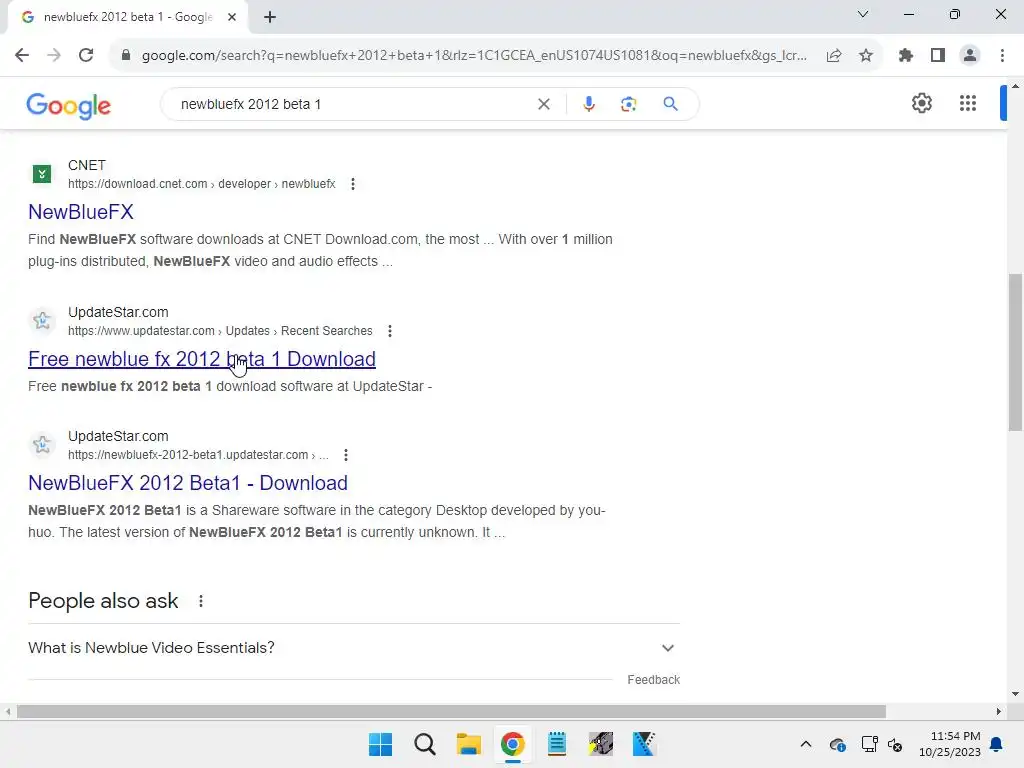Focus the Google search input field
1024x768 pixels.
point(353,104)
